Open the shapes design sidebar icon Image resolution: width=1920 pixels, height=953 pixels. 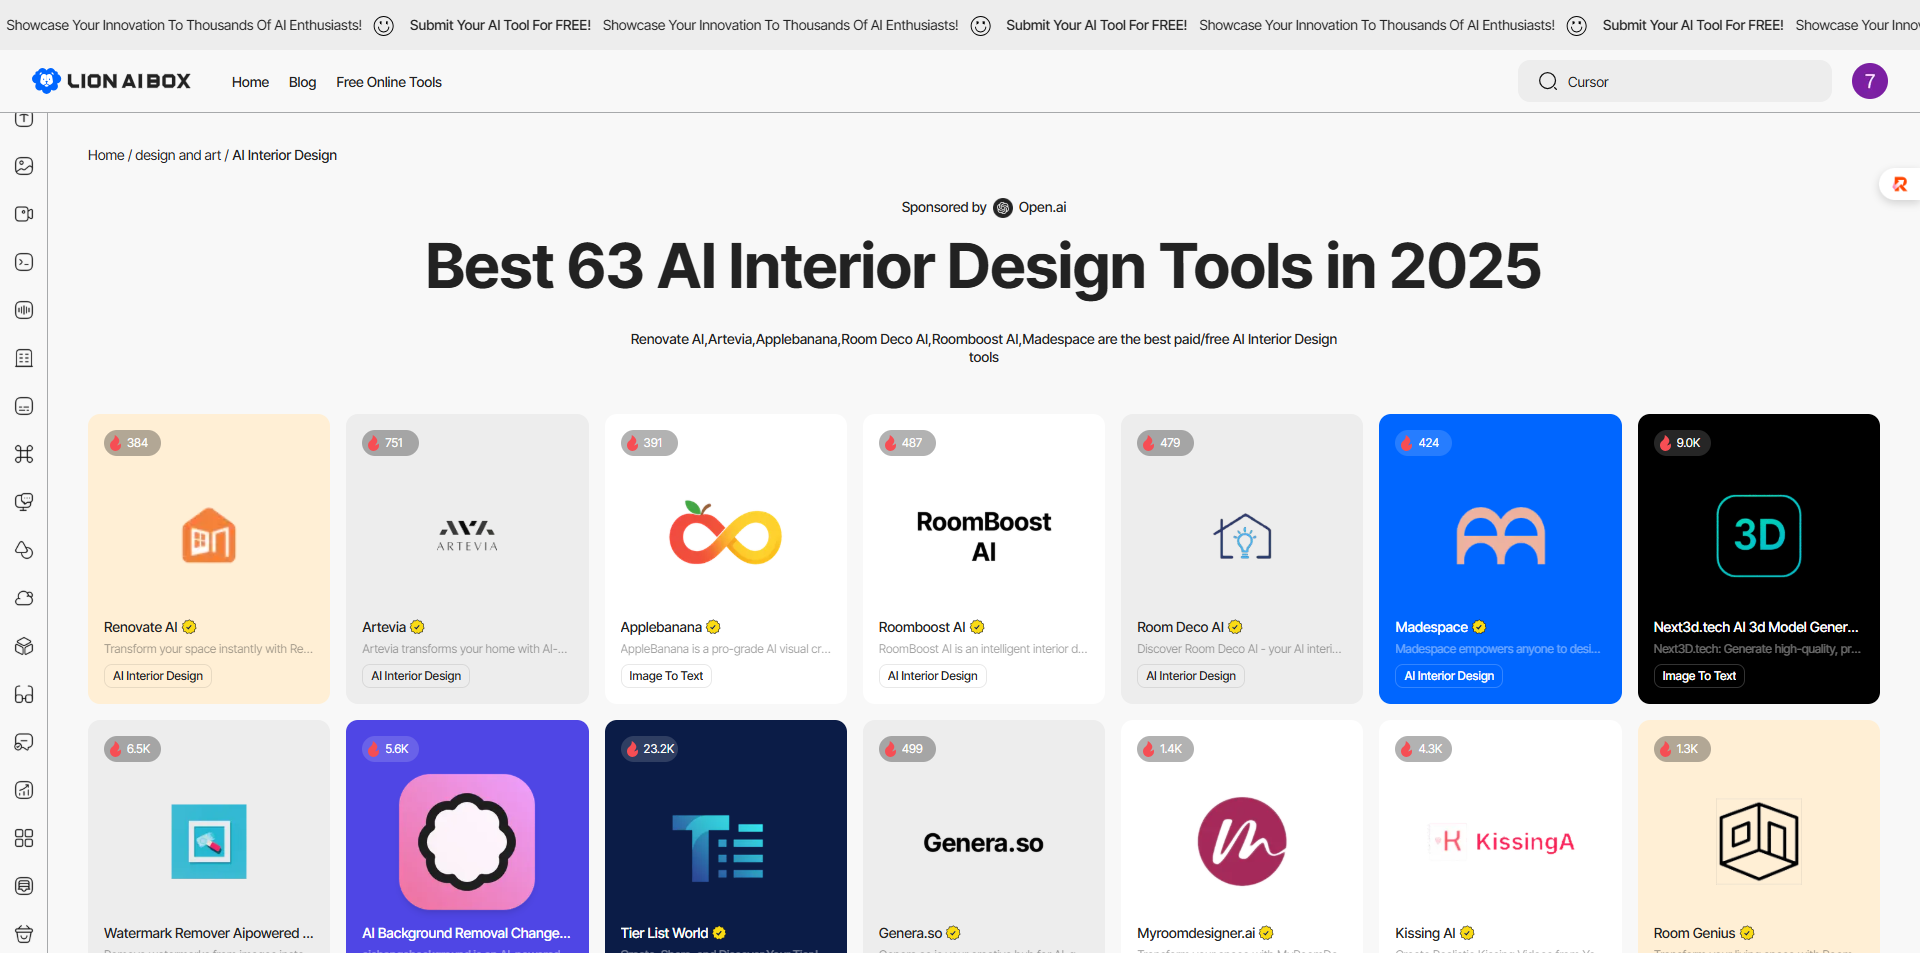coord(24,550)
